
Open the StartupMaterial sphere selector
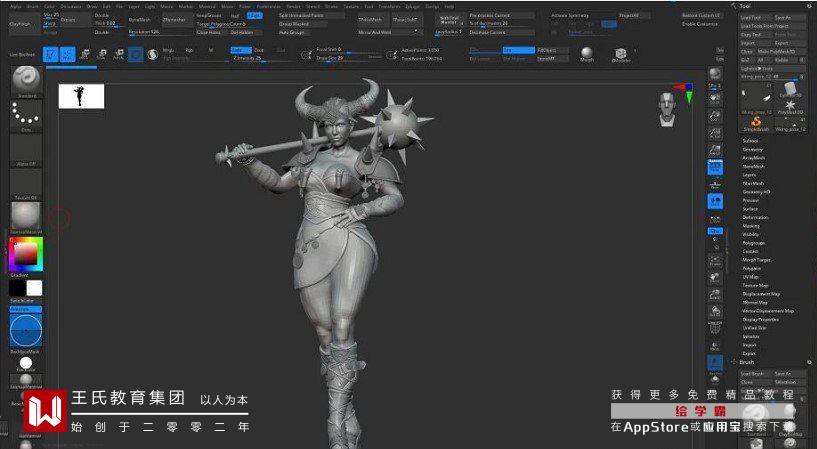pos(26,217)
